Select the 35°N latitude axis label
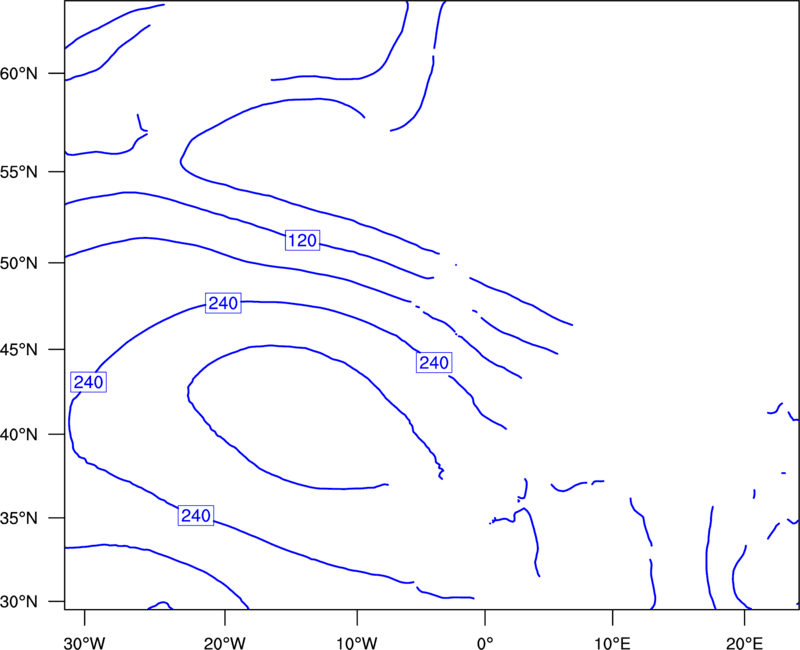This screenshot has width=800, height=650. pos(19,518)
